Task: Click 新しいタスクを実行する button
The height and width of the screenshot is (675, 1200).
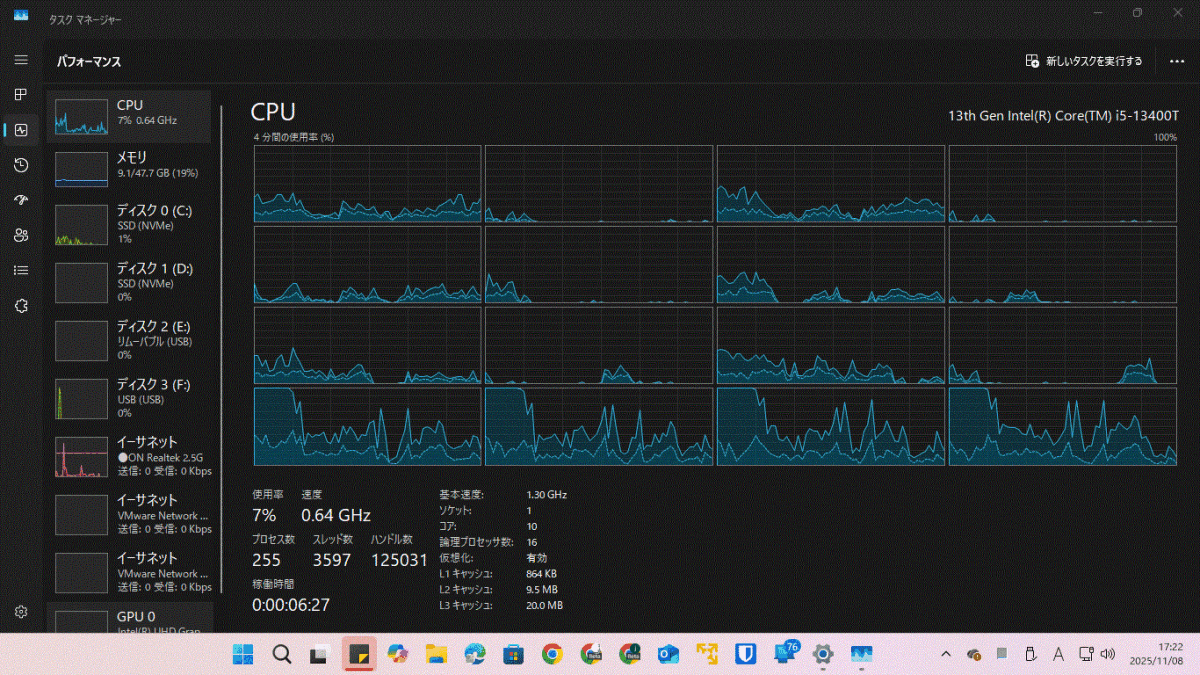Action: click(1084, 61)
